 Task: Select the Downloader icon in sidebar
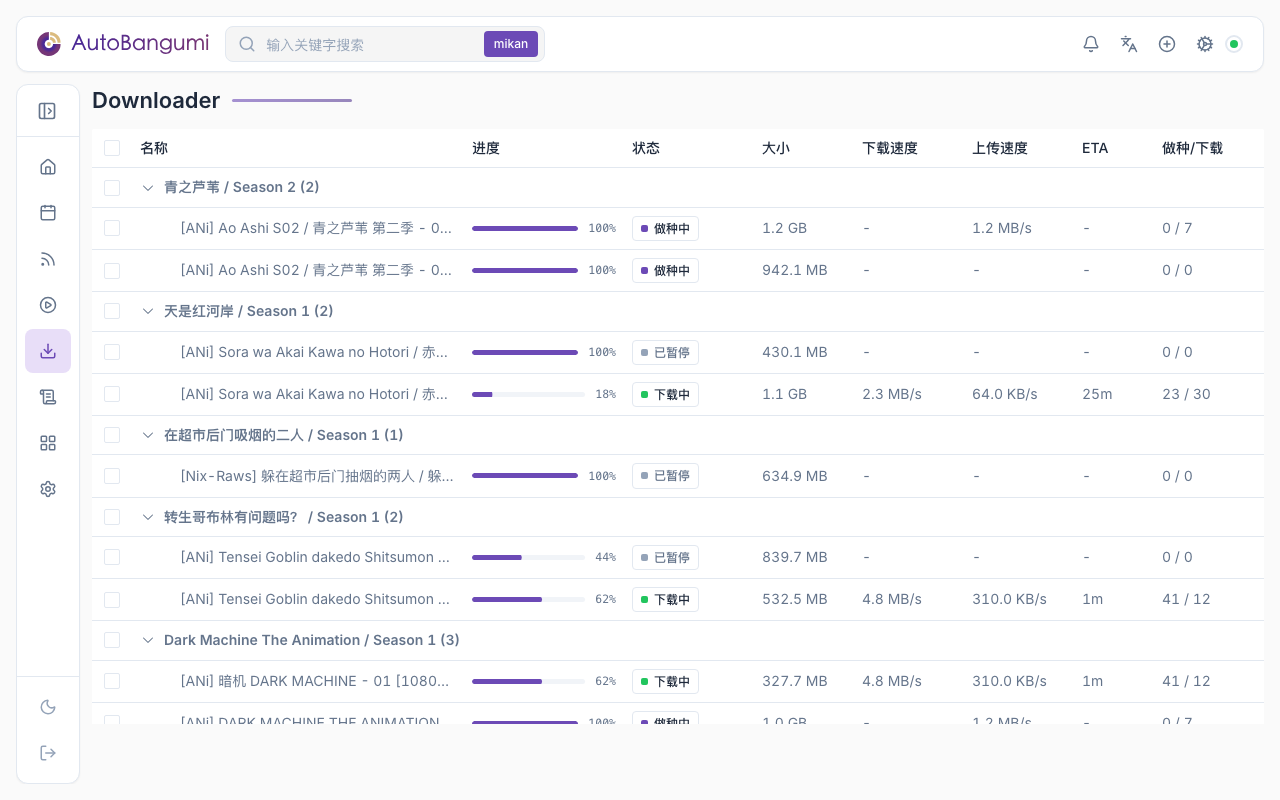(48, 351)
